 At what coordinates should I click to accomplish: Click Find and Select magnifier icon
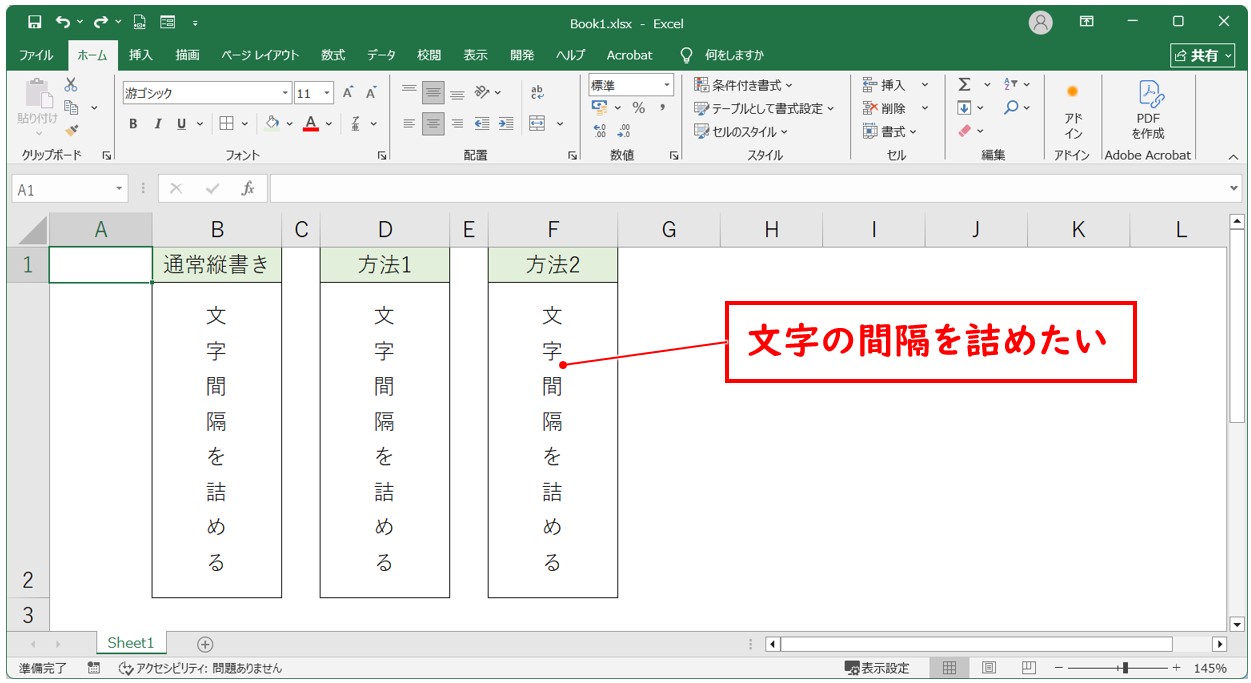tap(1011, 108)
